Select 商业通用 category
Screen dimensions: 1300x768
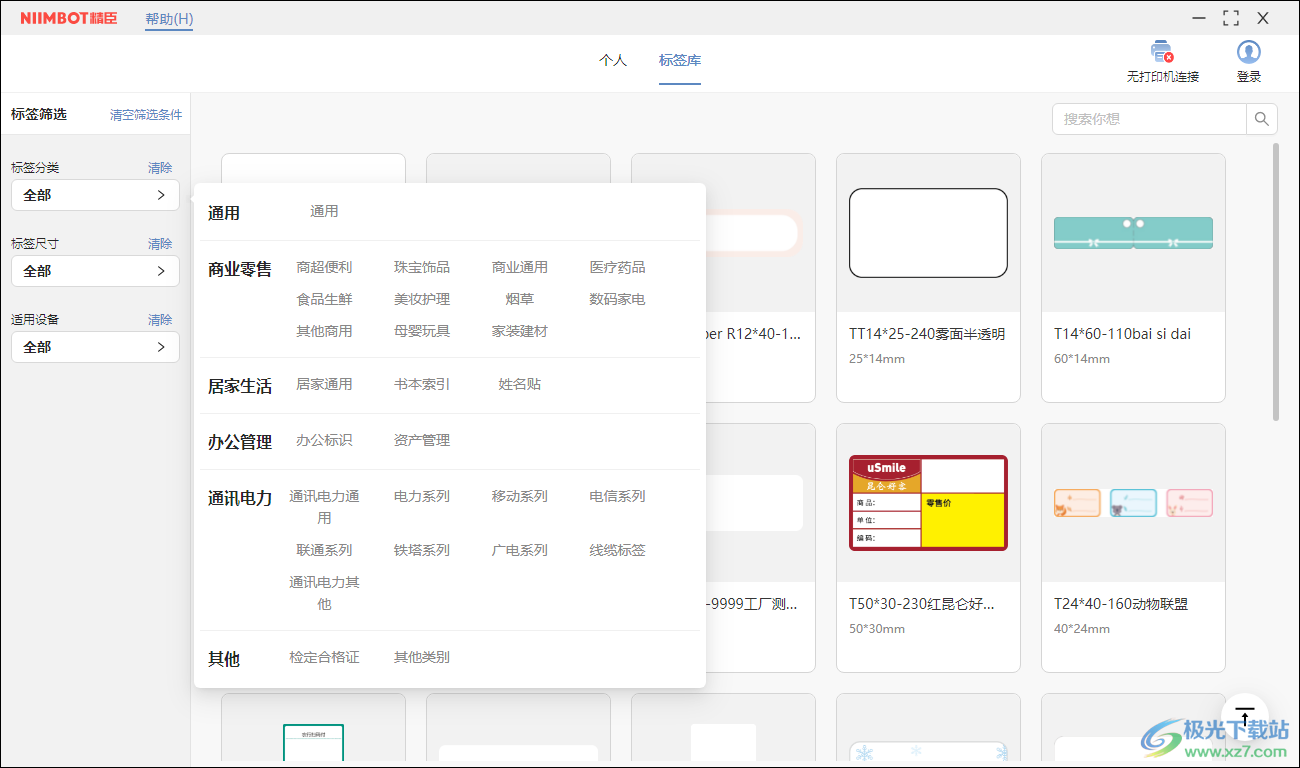pyautogui.click(x=520, y=267)
